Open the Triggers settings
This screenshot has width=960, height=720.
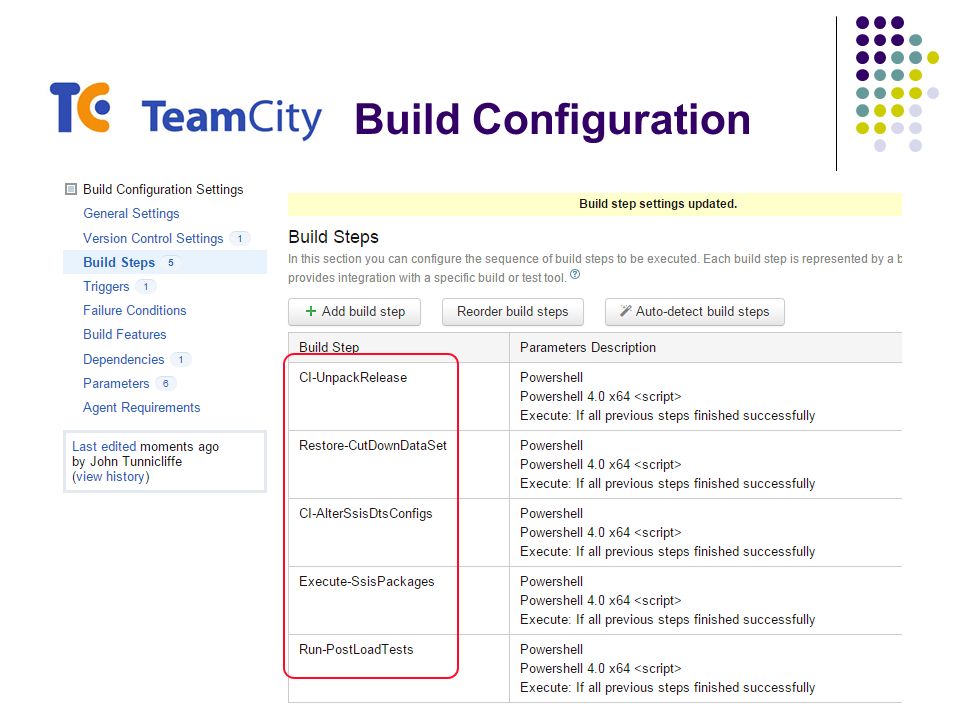[106, 287]
